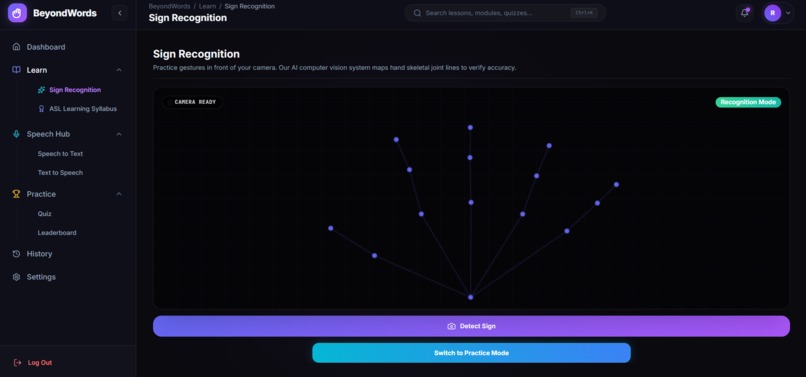Click the magnifier icon in the search bar
Viewport: 806px width, 377px height.
417,13
